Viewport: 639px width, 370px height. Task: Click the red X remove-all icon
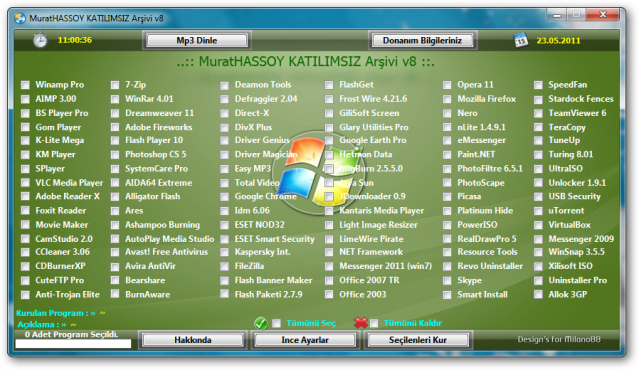(x=361, y=323)
